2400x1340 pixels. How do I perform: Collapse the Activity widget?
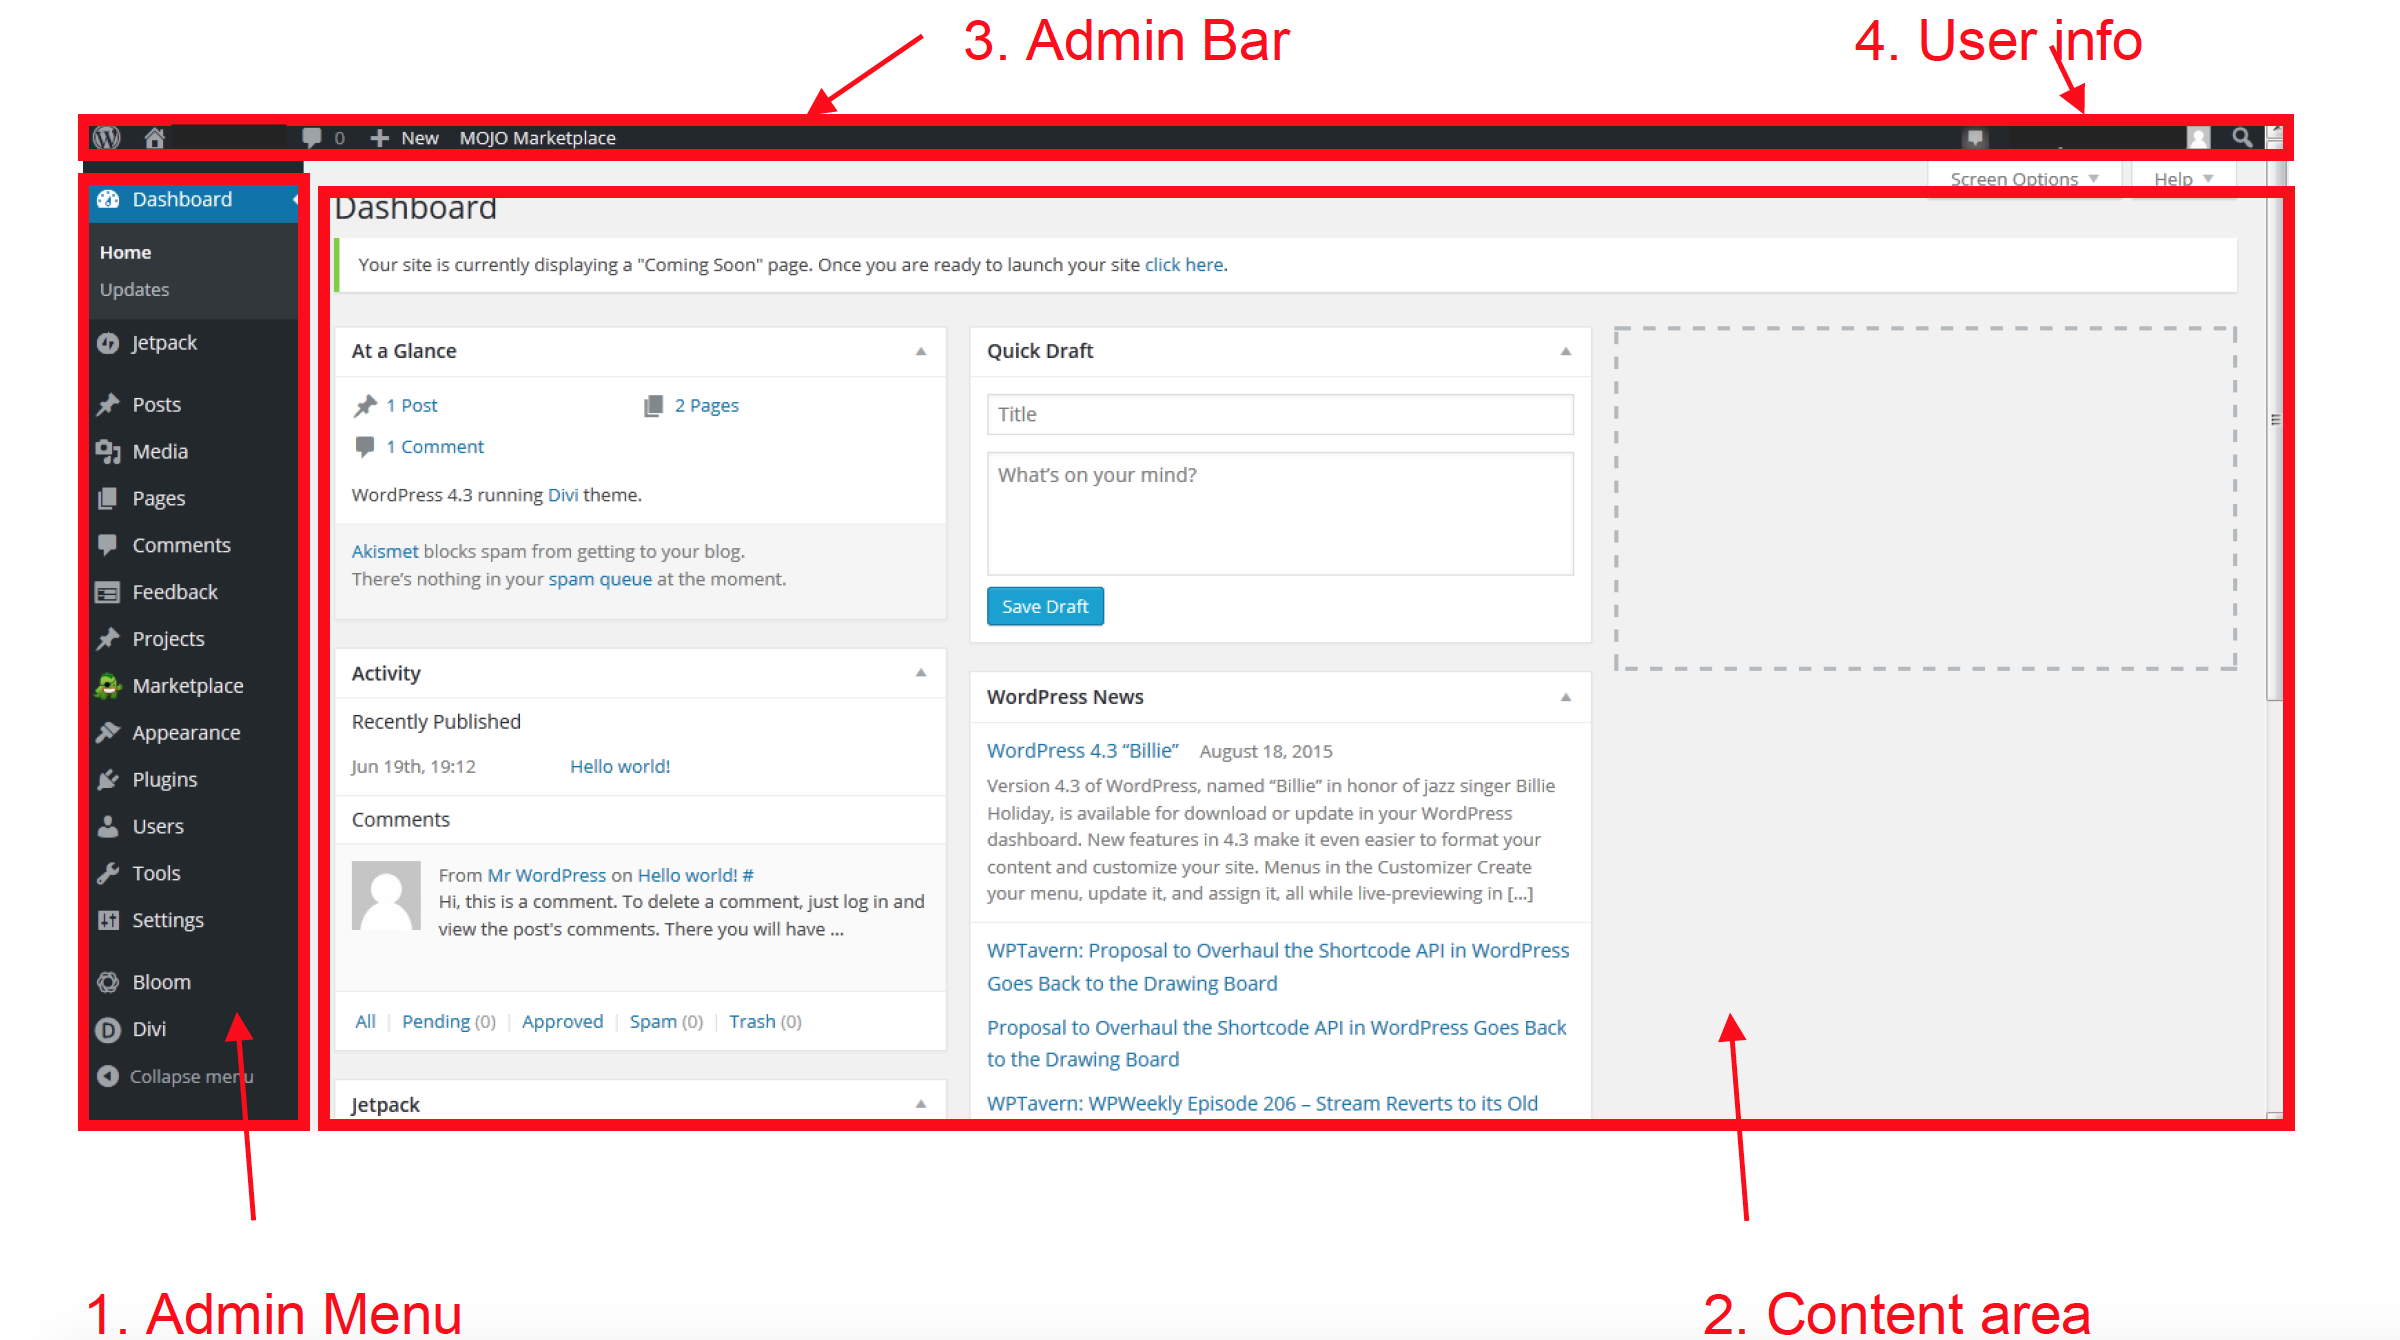(x=921, y=673)
